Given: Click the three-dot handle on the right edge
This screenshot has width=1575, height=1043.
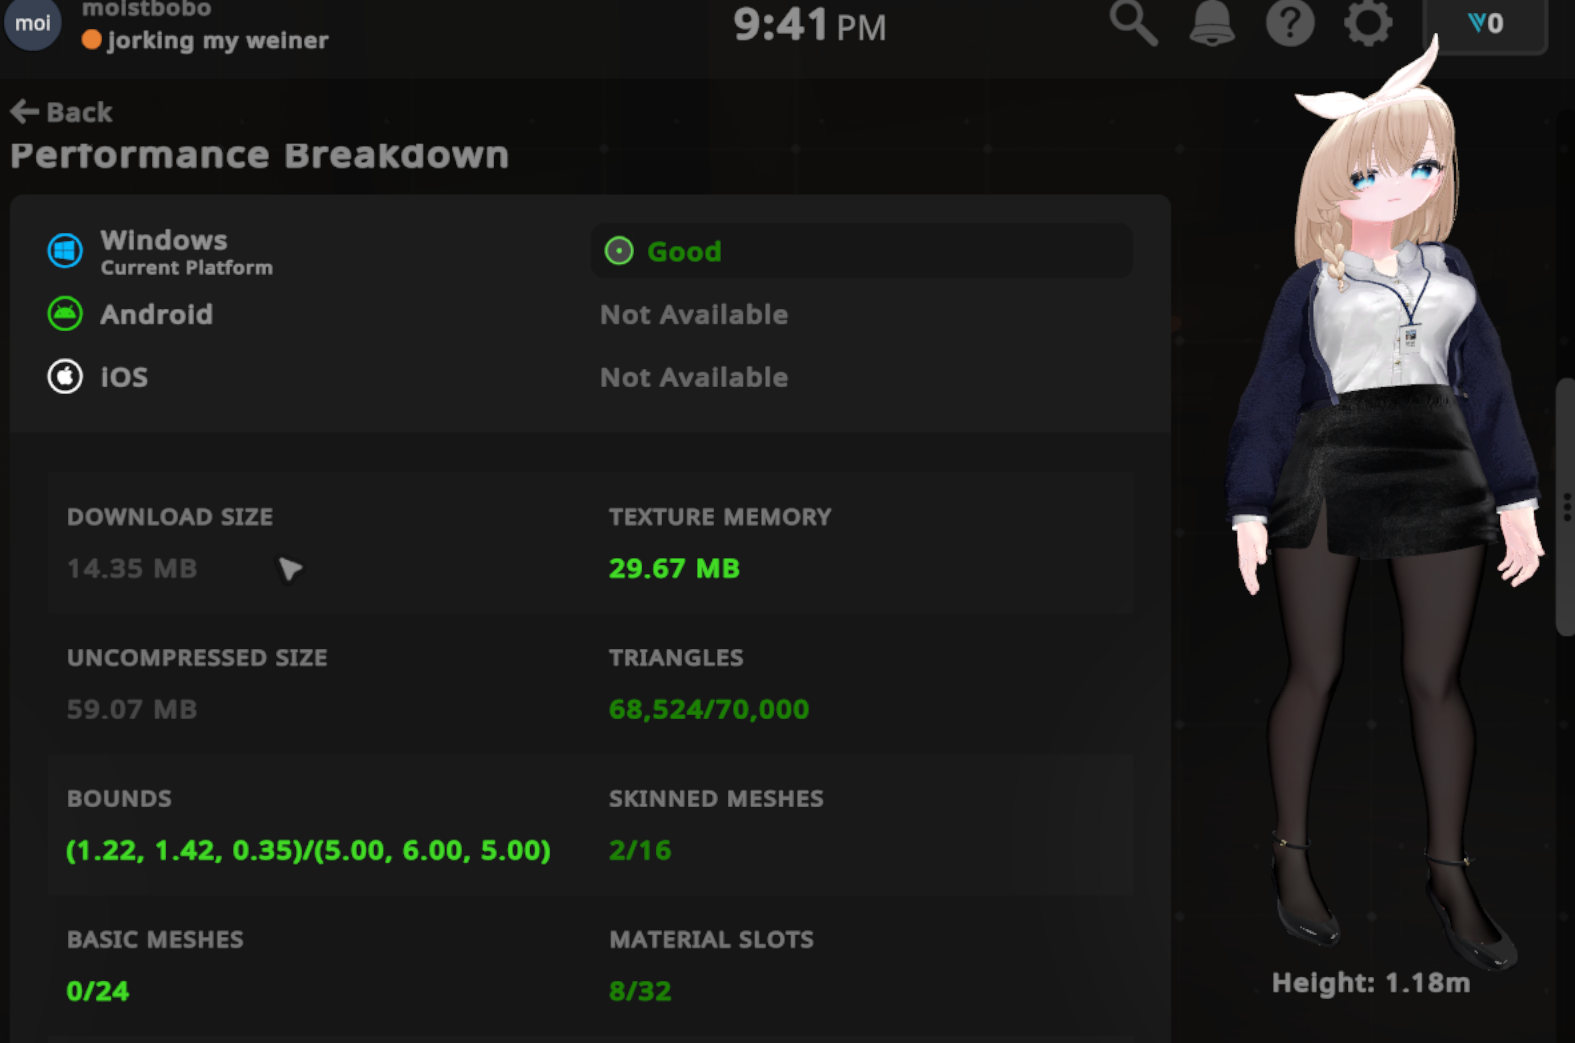Looking at the screenshot, I should point(1566,506).
